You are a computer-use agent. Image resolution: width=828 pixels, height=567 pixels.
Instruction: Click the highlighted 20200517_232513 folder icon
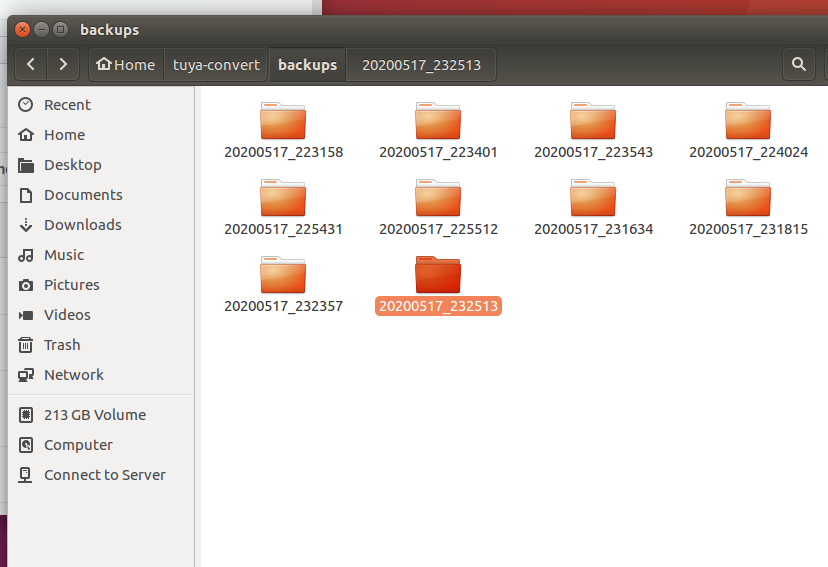click(x=438, y=275)
